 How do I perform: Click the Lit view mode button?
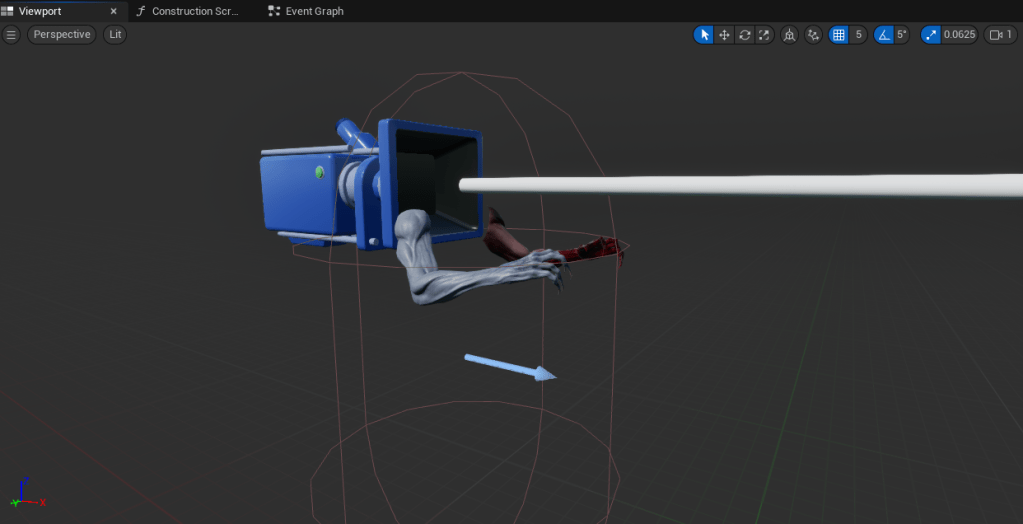pos(115,35)
